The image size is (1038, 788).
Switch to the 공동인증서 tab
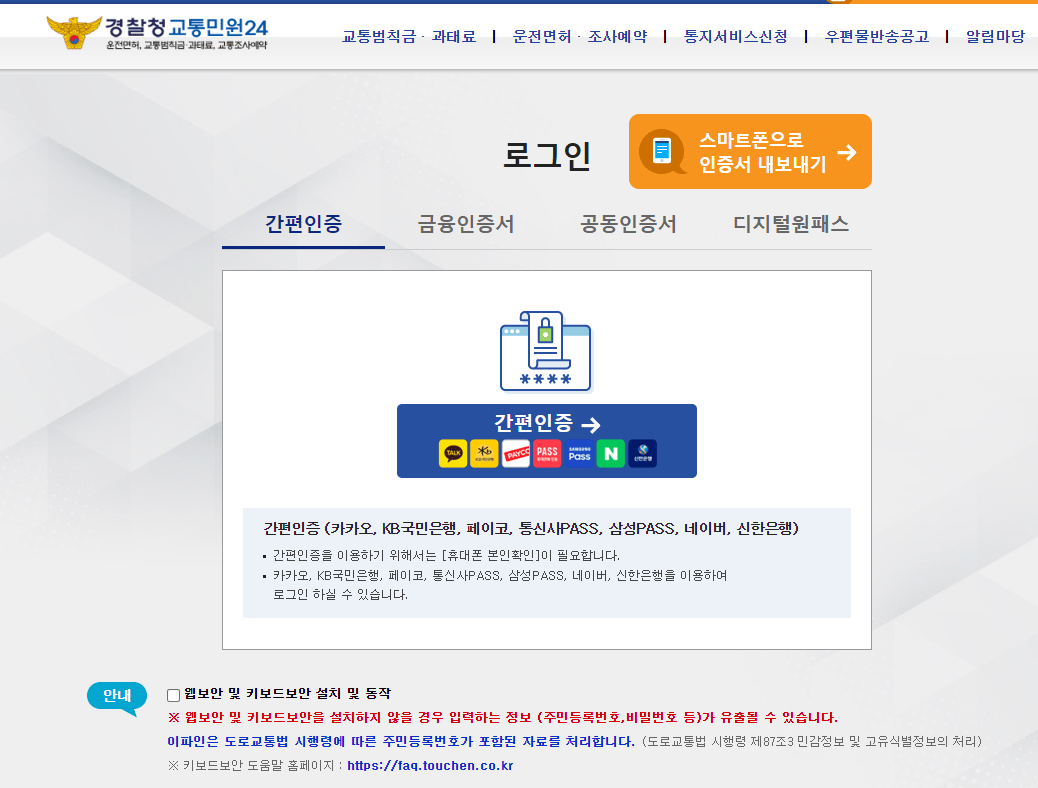coord(628,224)
